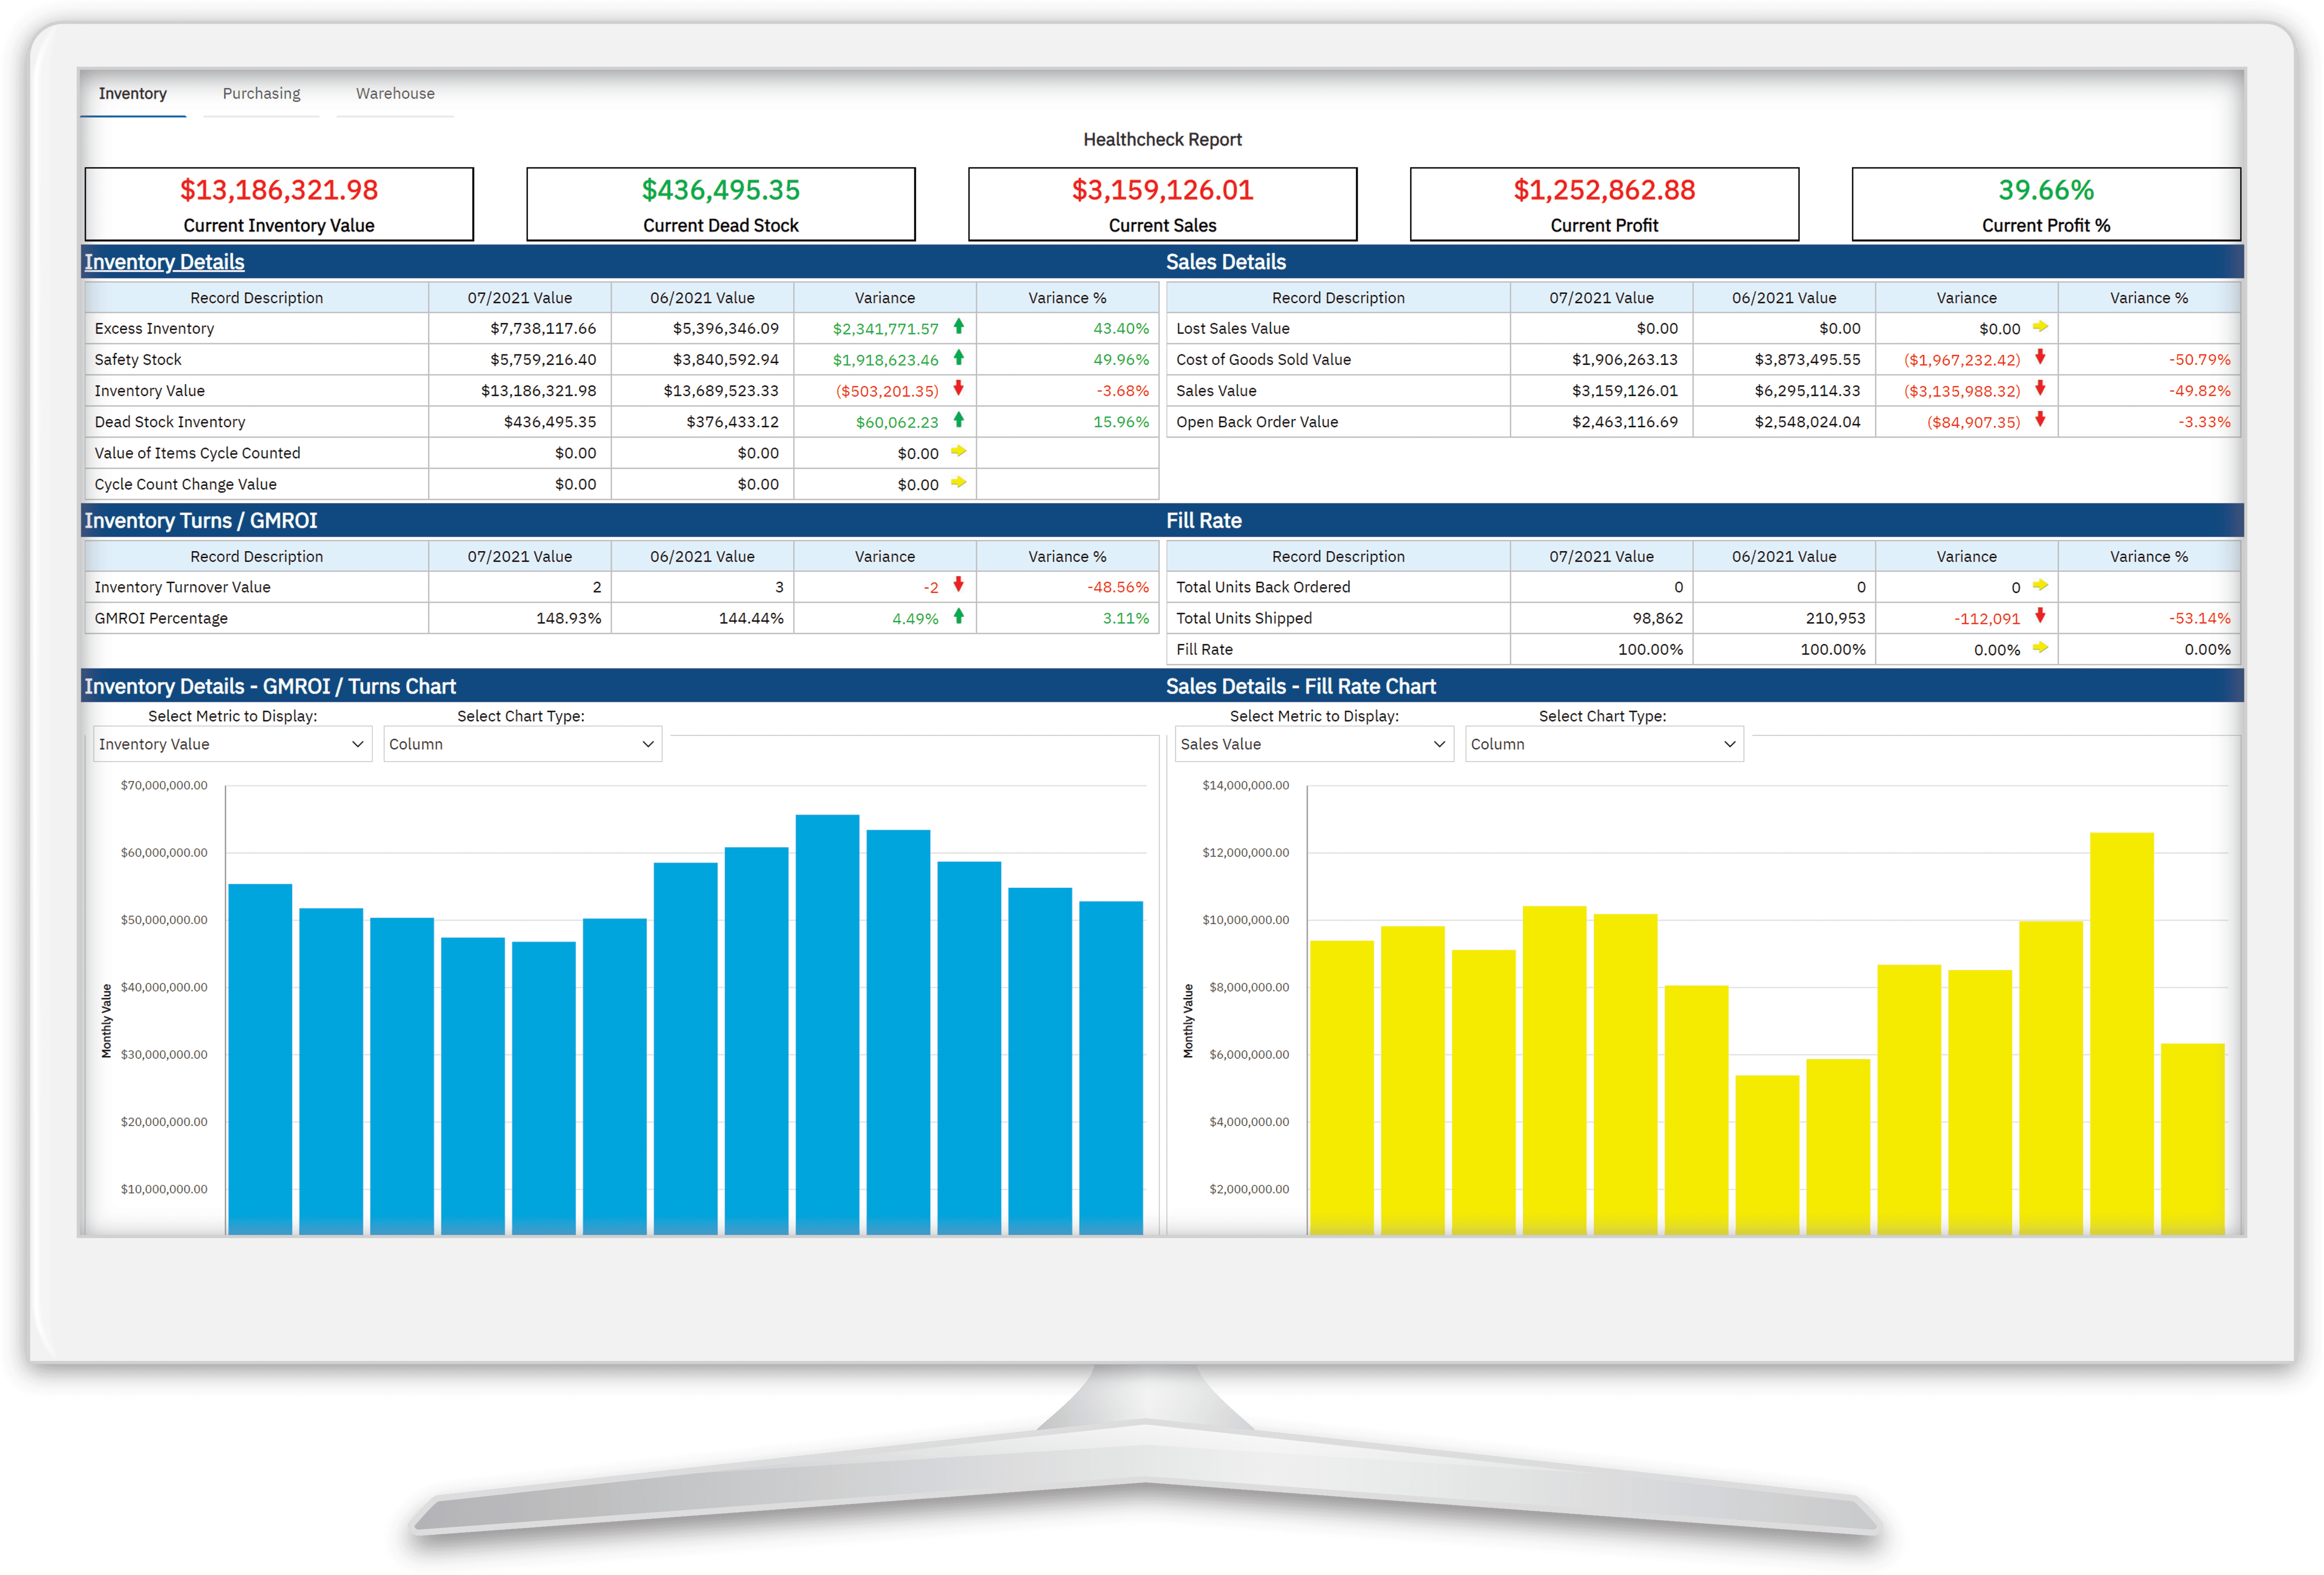Click yellow arrow in Value of Items Cycle Counted row

(958, 451)
